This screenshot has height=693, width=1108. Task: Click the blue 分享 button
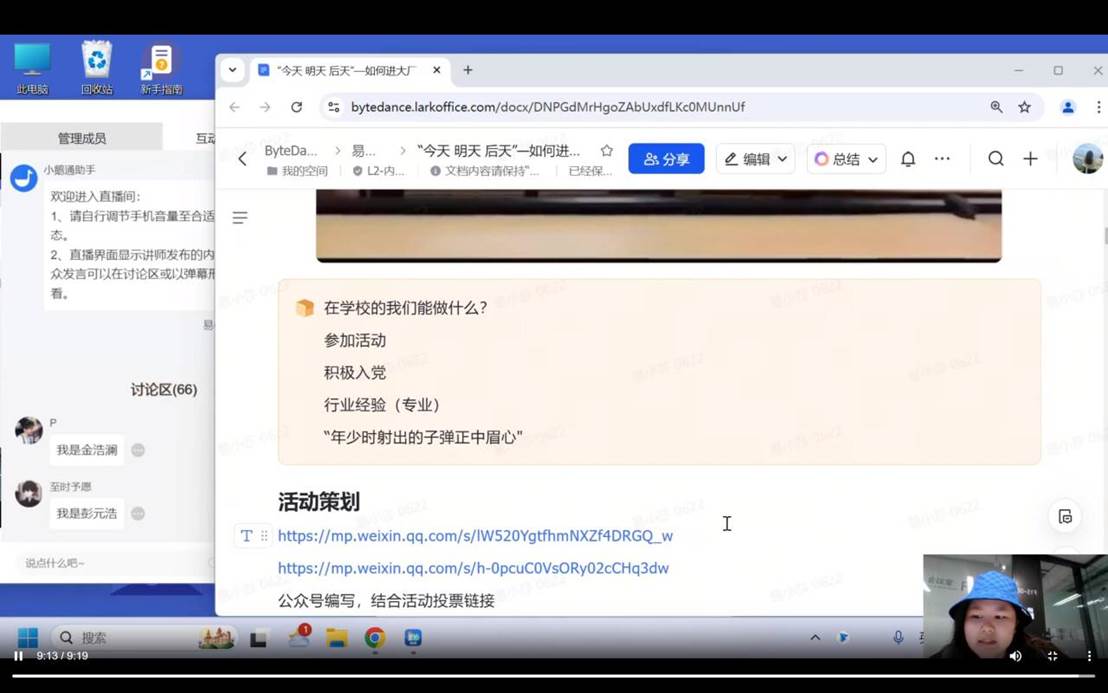tap(666, 159)
